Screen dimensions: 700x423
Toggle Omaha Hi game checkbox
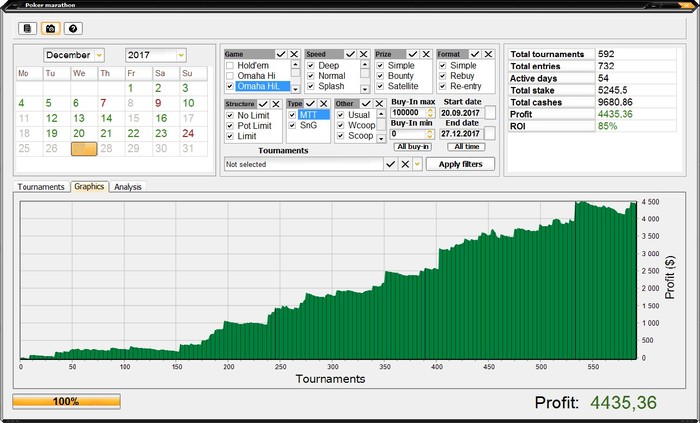(230, 76)
